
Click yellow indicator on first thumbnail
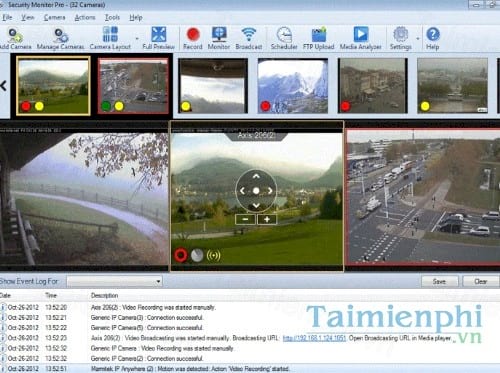39,106
